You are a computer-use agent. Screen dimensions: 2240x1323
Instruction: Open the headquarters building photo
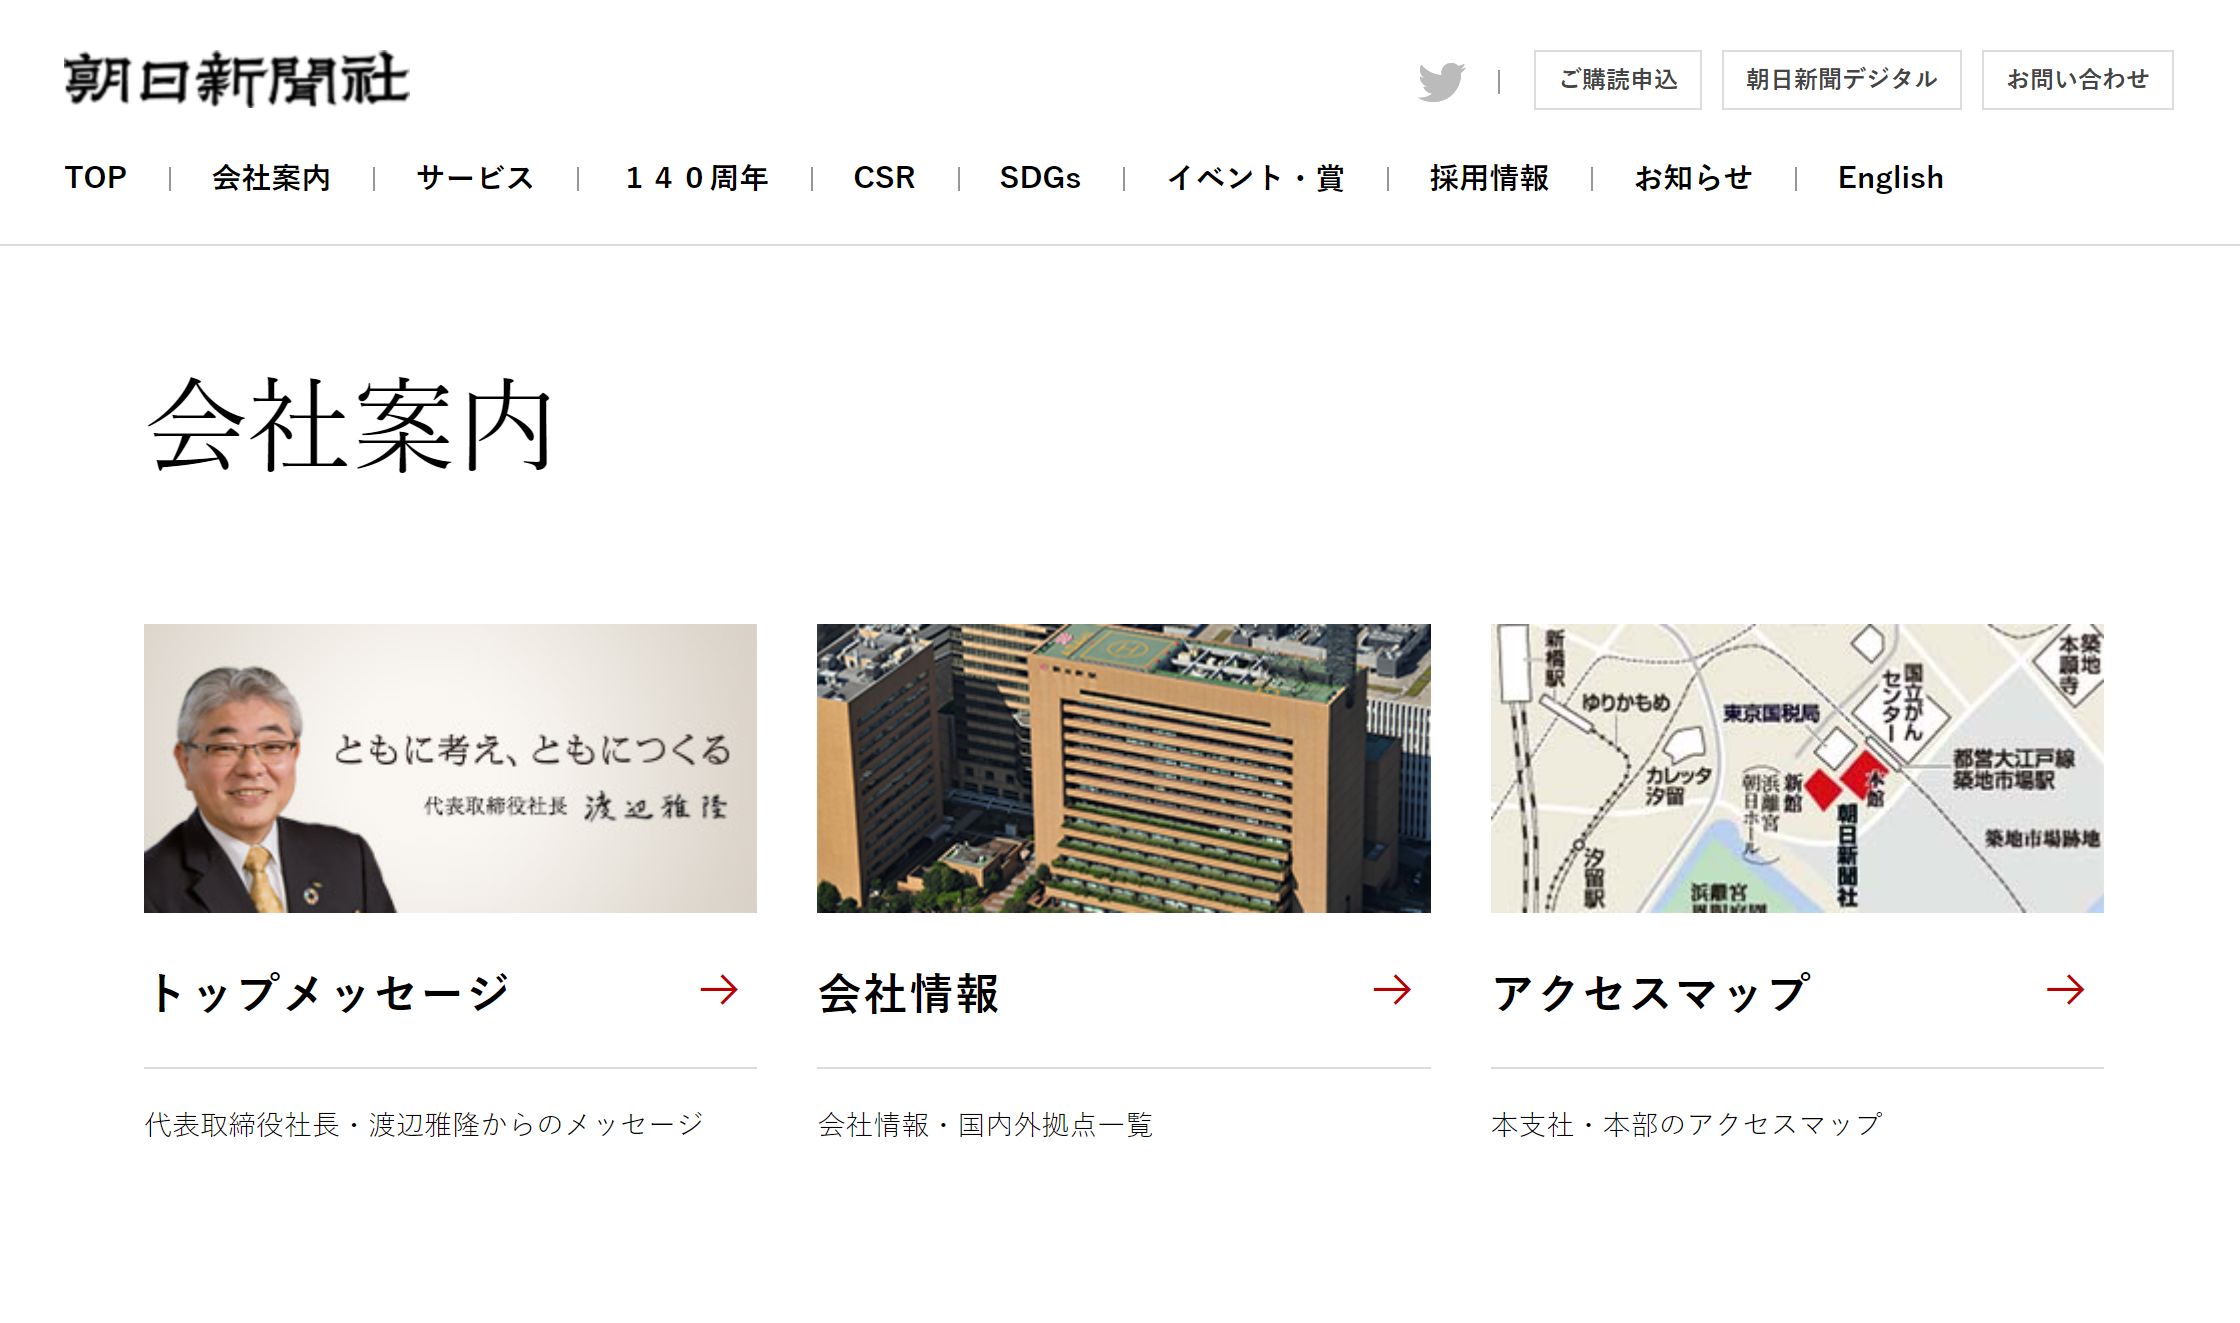[1123, 768]
